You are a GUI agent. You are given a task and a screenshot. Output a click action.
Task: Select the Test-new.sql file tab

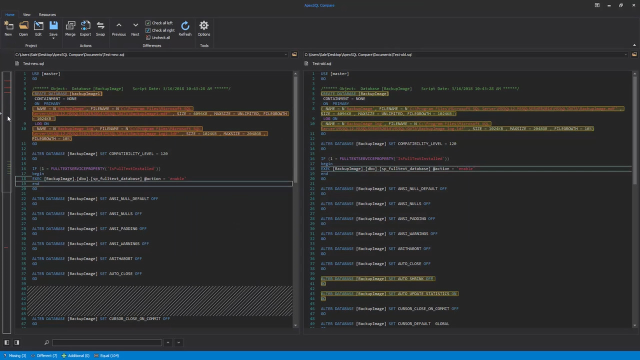[x=33, y=64]
